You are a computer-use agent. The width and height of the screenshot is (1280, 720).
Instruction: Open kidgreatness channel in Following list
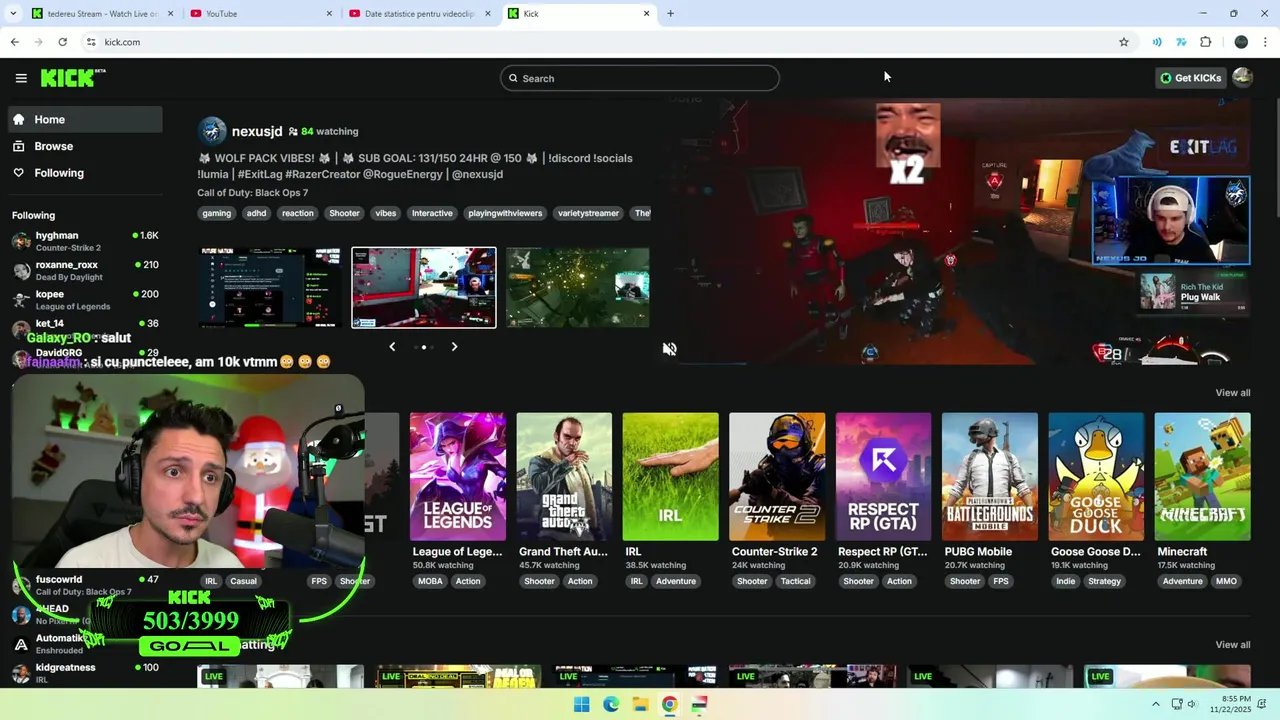coord(86,673)
